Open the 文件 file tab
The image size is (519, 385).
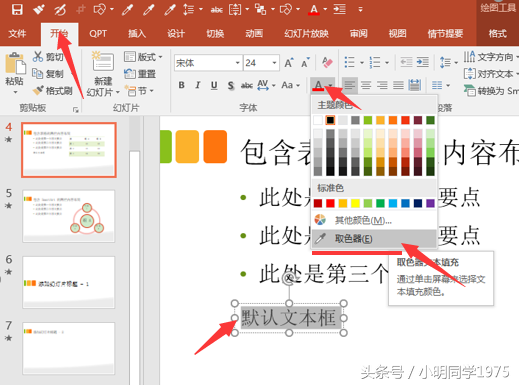click(x=17, y=34)
